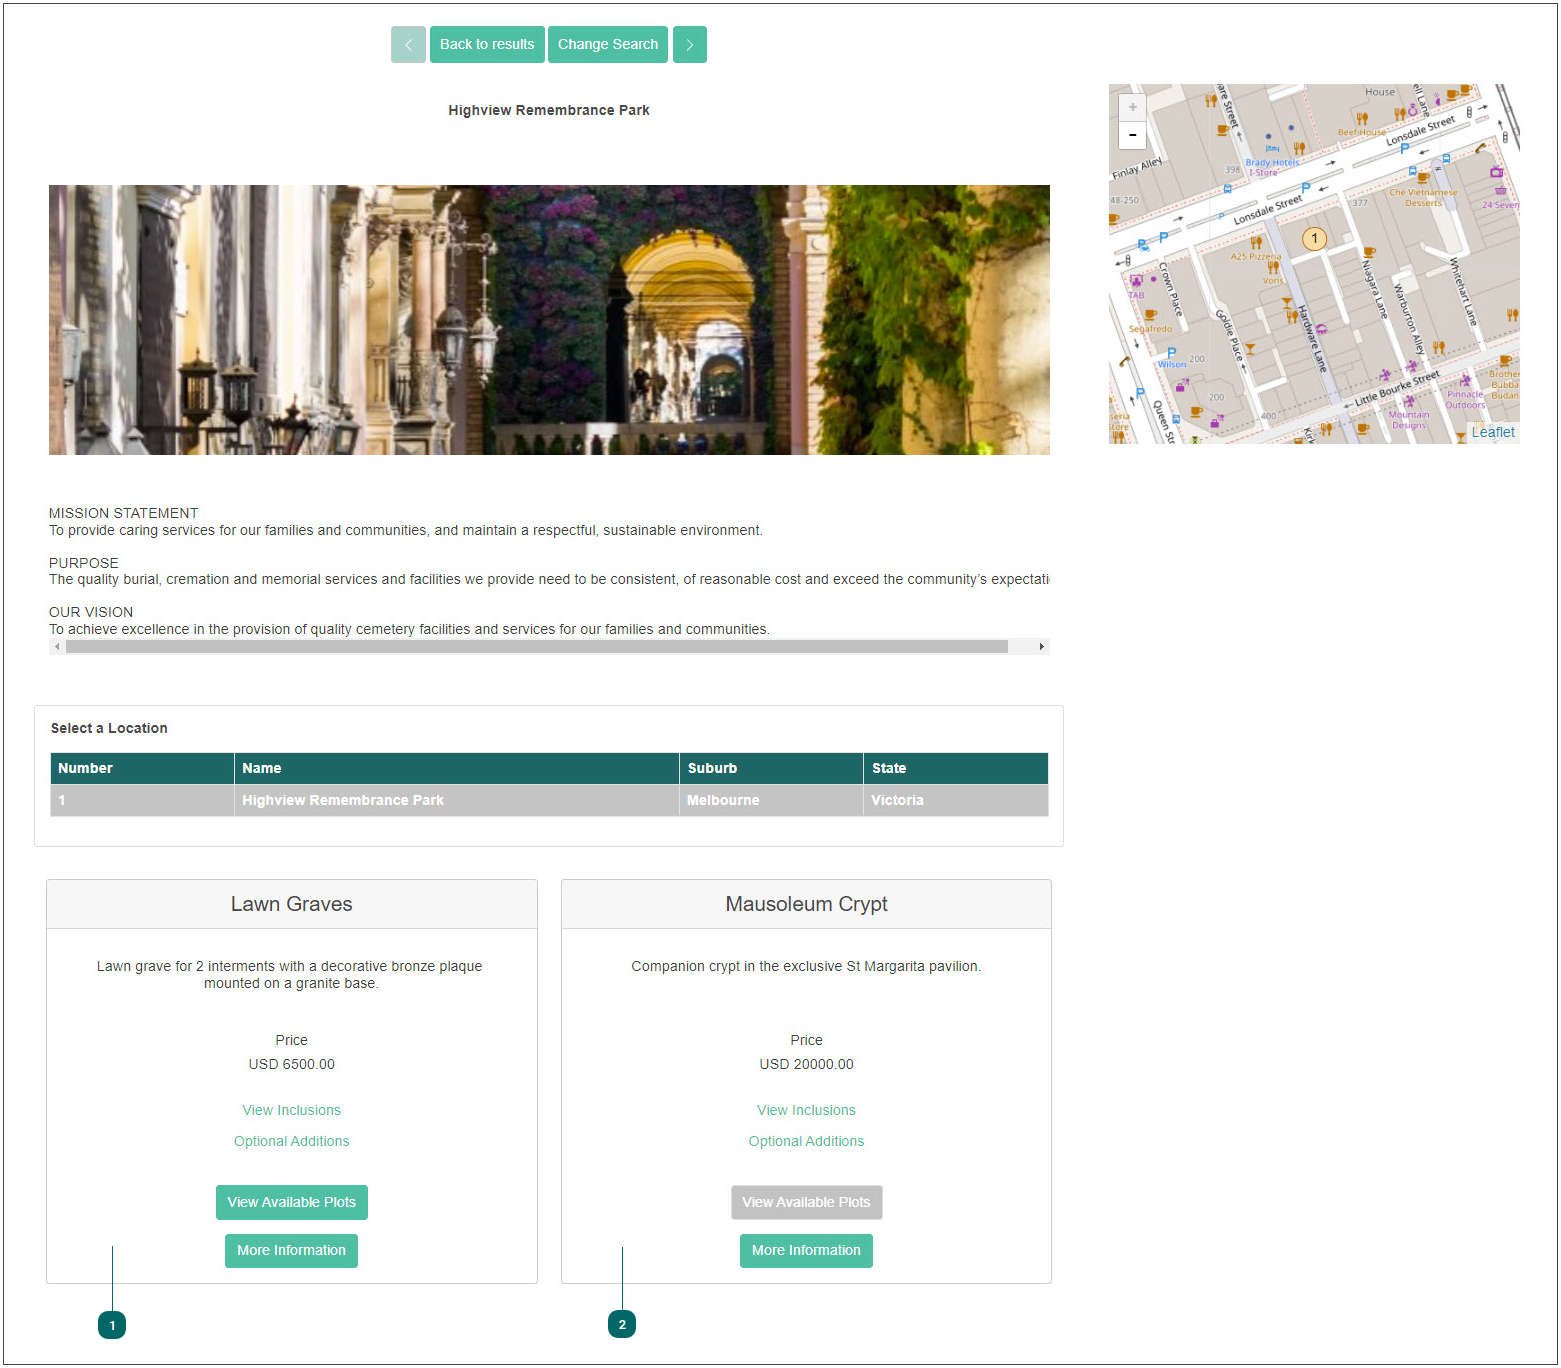Viewport: 1561px width, 1368px height.
Task: Click right arrow of description scrollbar
Action: pos(1041,647)
